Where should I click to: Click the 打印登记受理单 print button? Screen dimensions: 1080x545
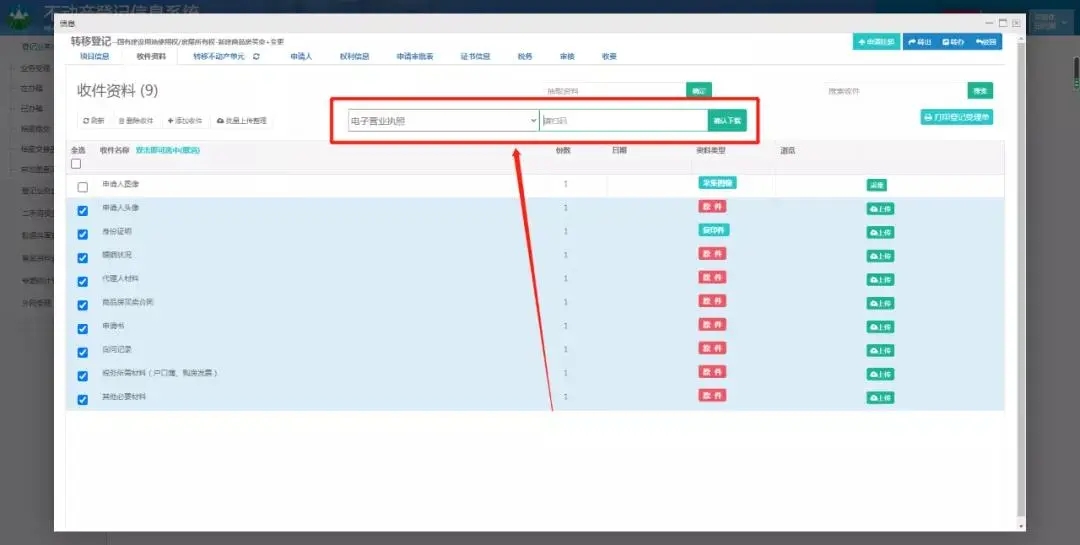tap(956, 117)
